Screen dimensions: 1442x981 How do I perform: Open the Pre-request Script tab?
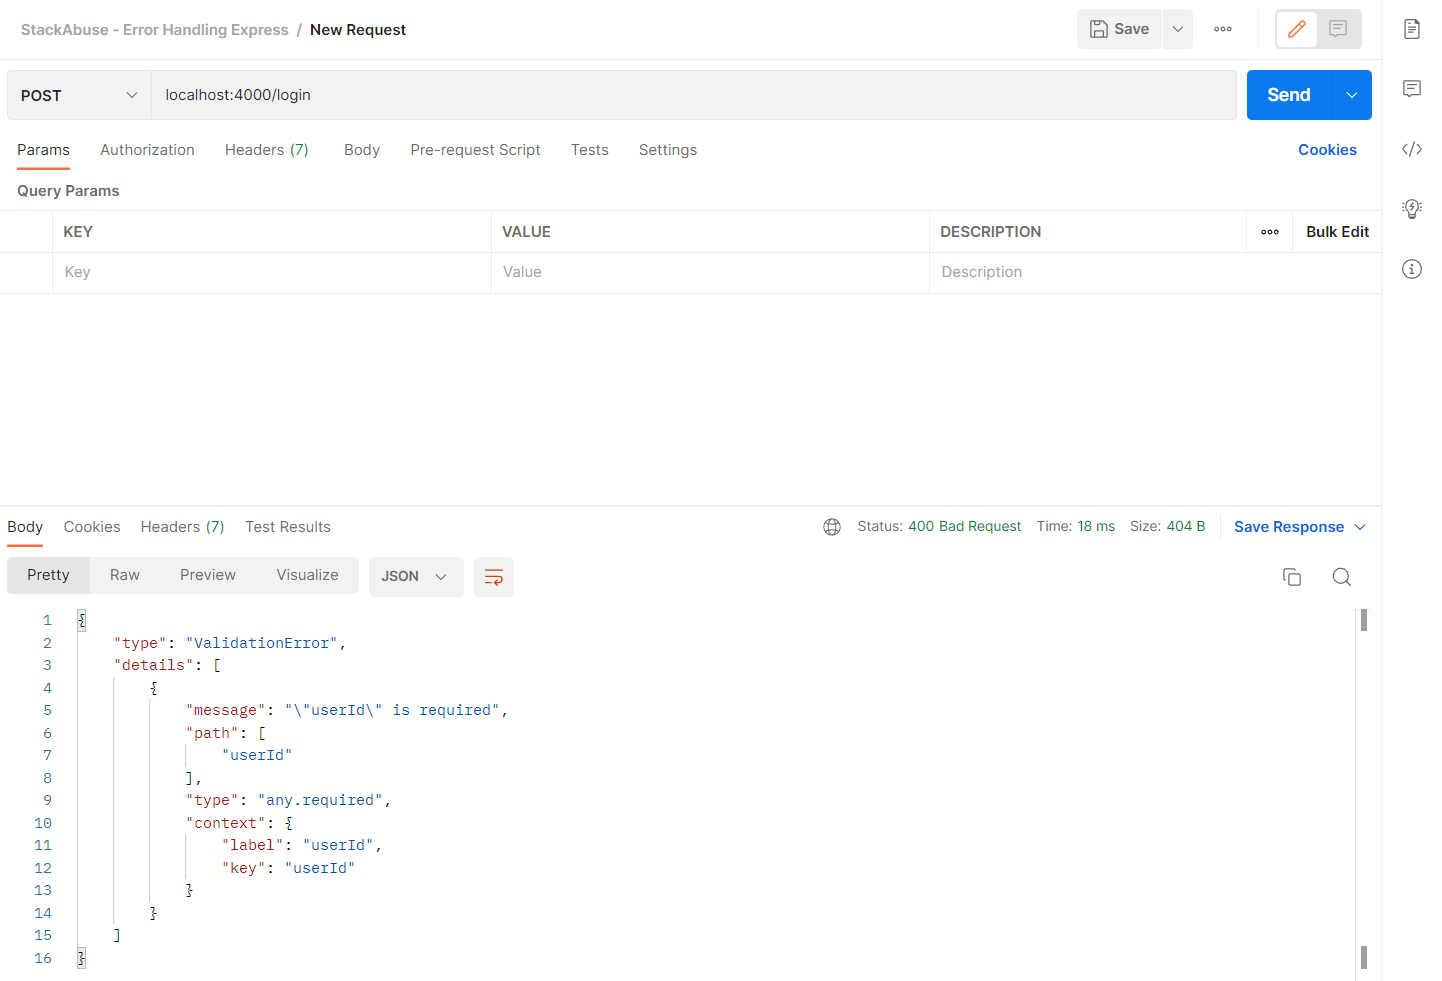tap(475, 150)
